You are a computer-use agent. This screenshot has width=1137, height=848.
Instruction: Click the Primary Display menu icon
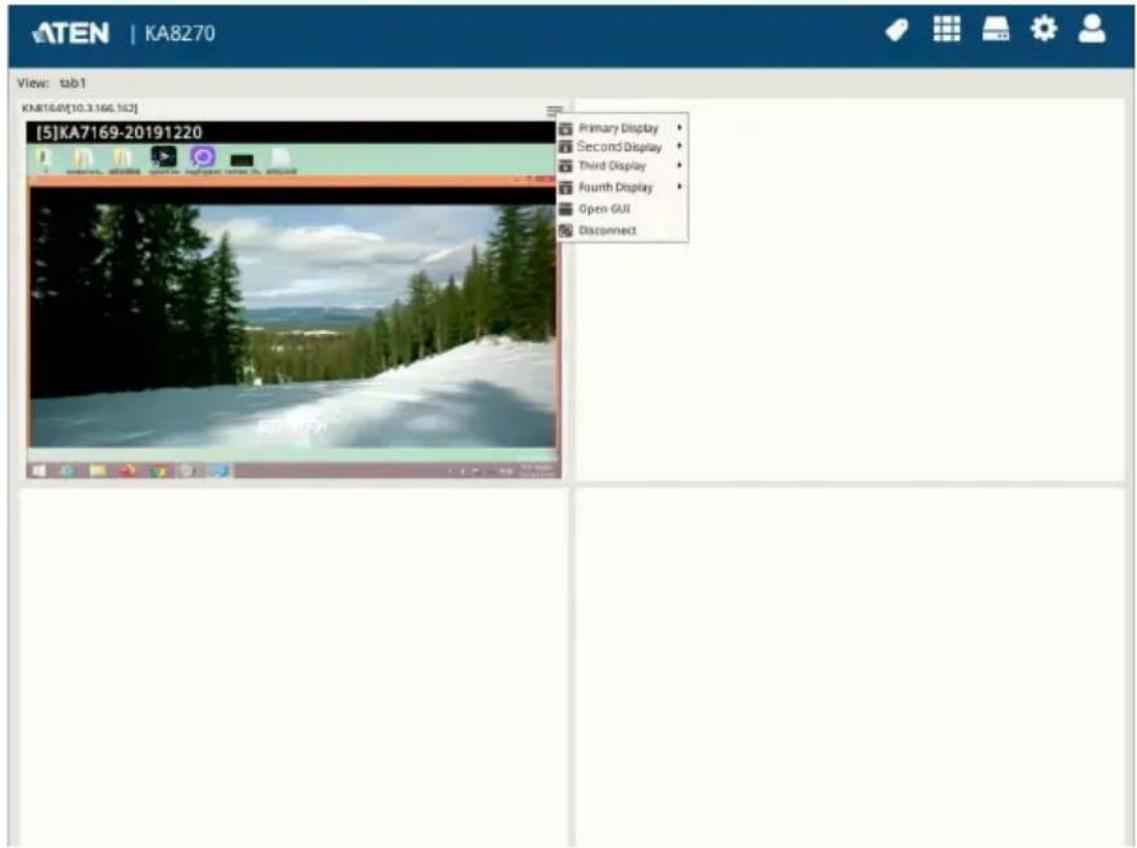566,128
